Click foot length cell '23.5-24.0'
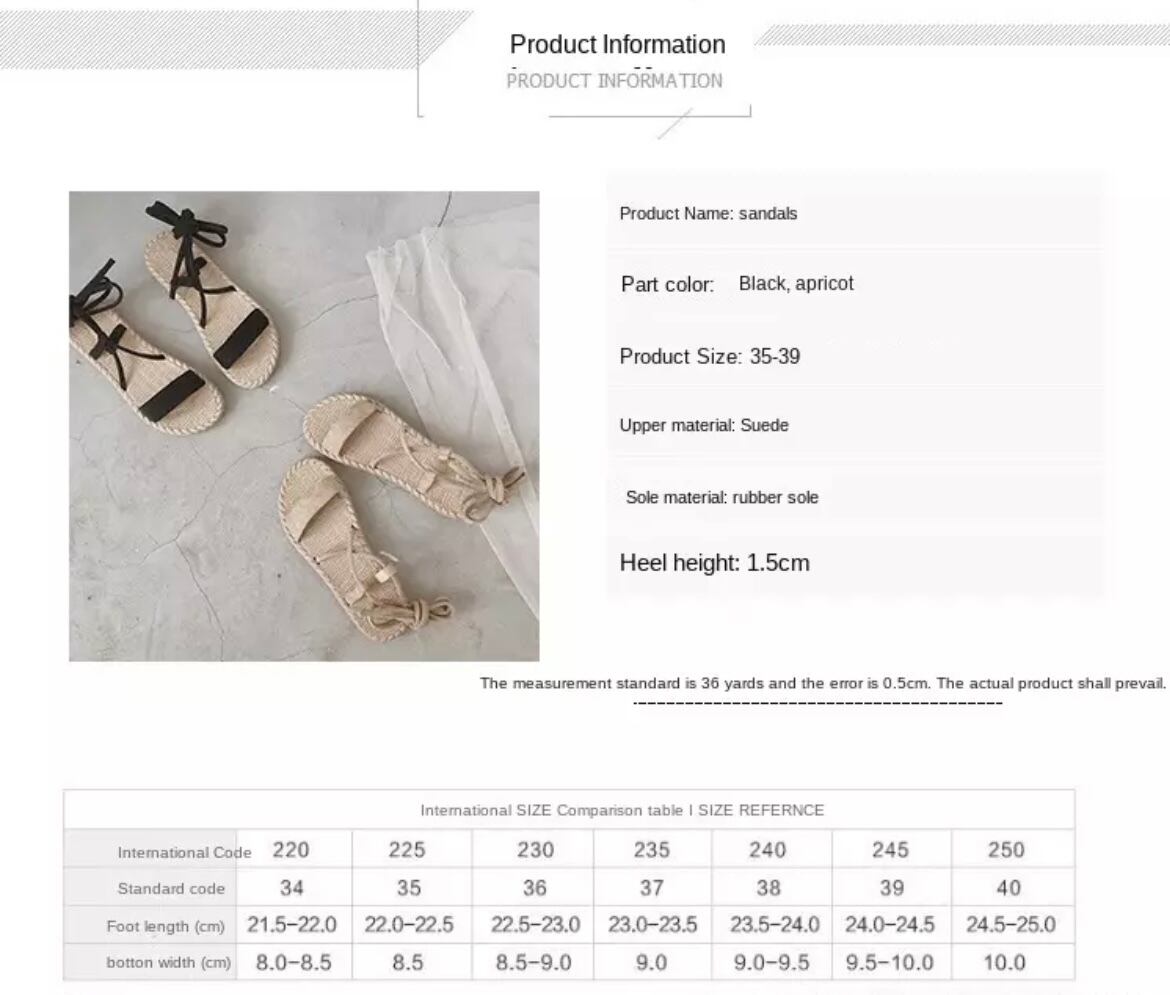The width and height of the screenshot is (1170, 995). 775,925
